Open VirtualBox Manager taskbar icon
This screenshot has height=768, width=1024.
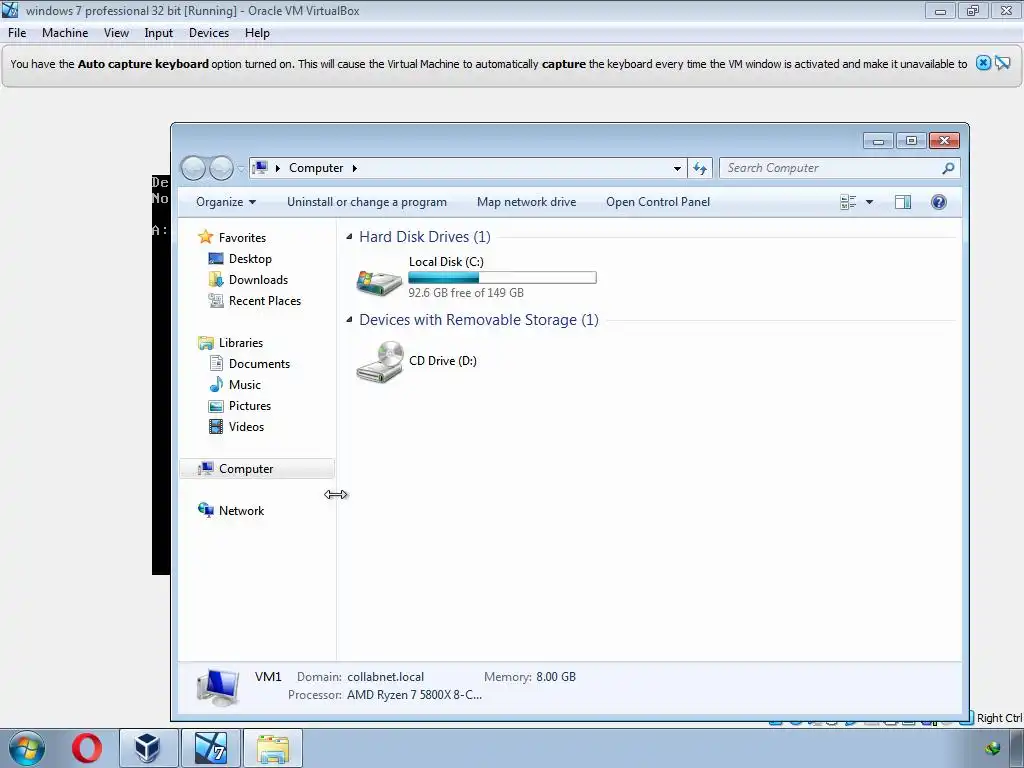tap(148, 748)
